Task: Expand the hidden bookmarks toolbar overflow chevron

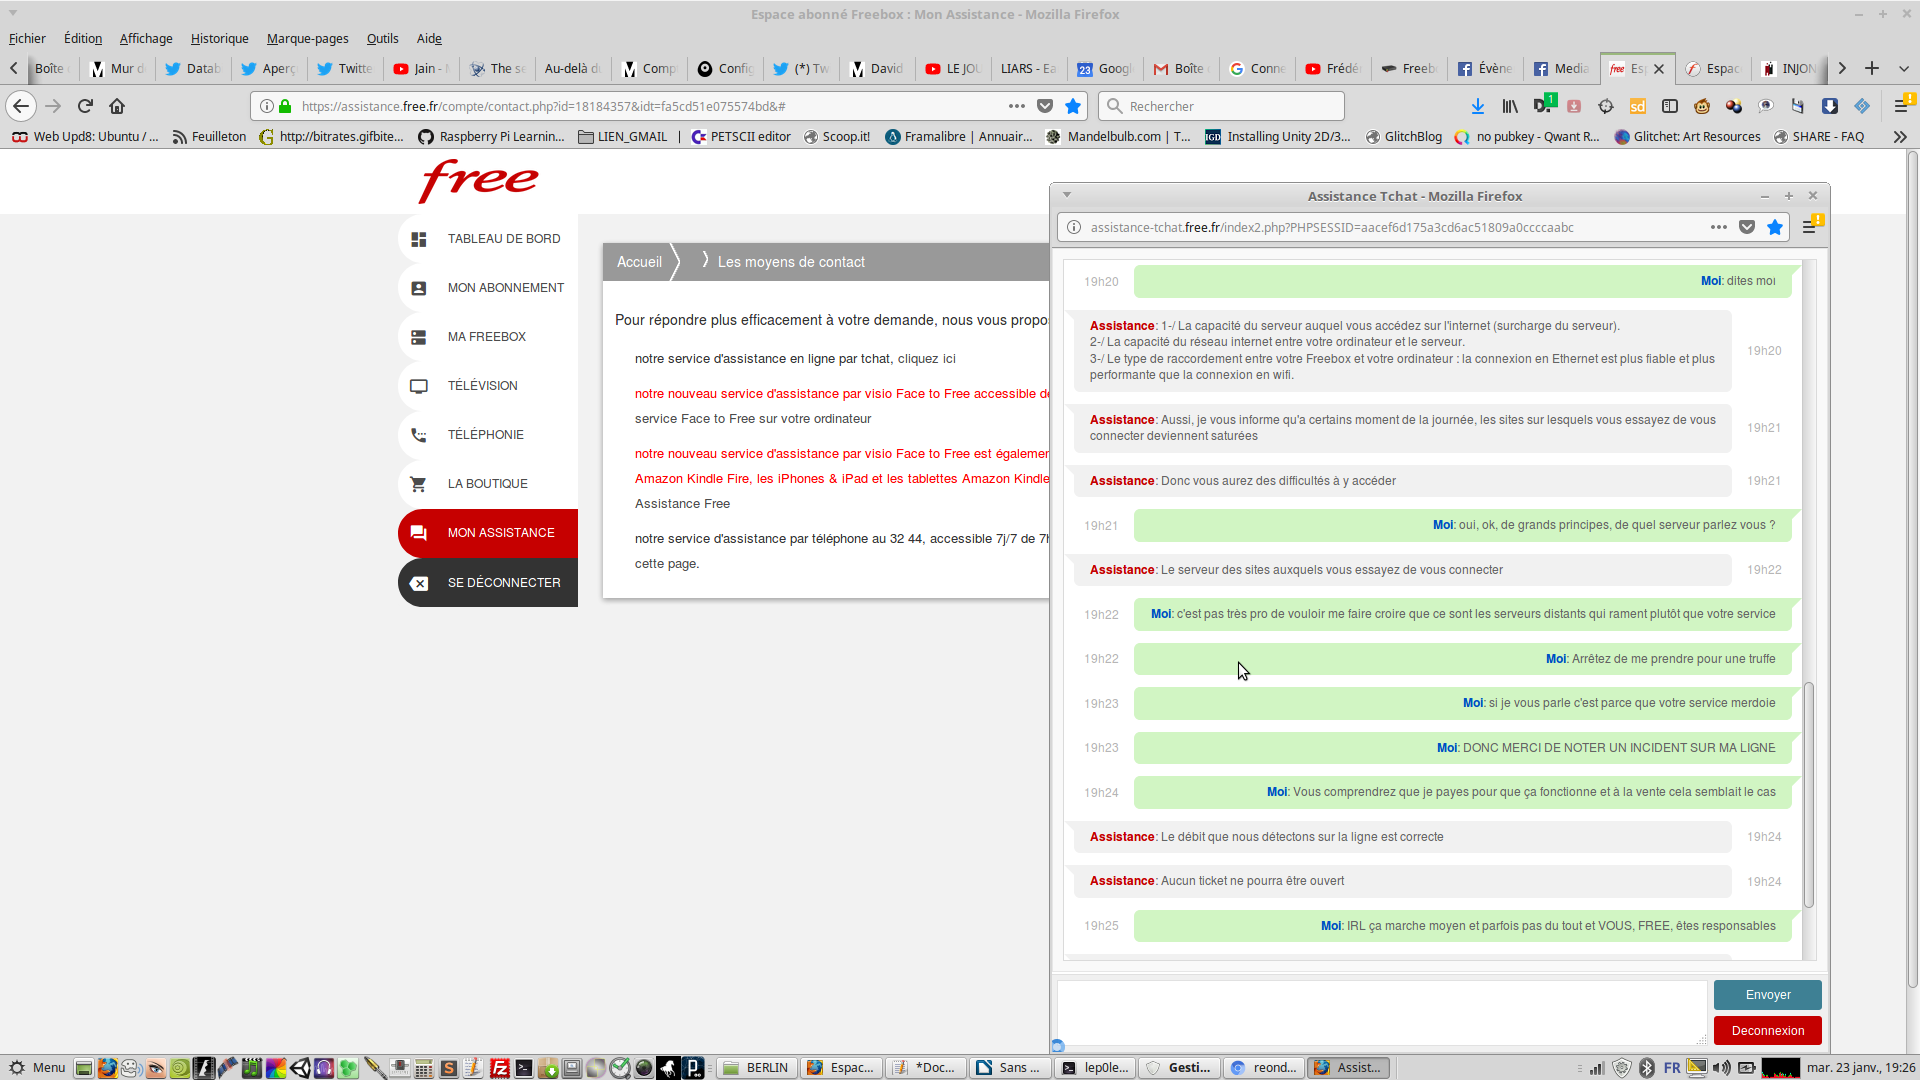Action: [x=1899, y=137]
